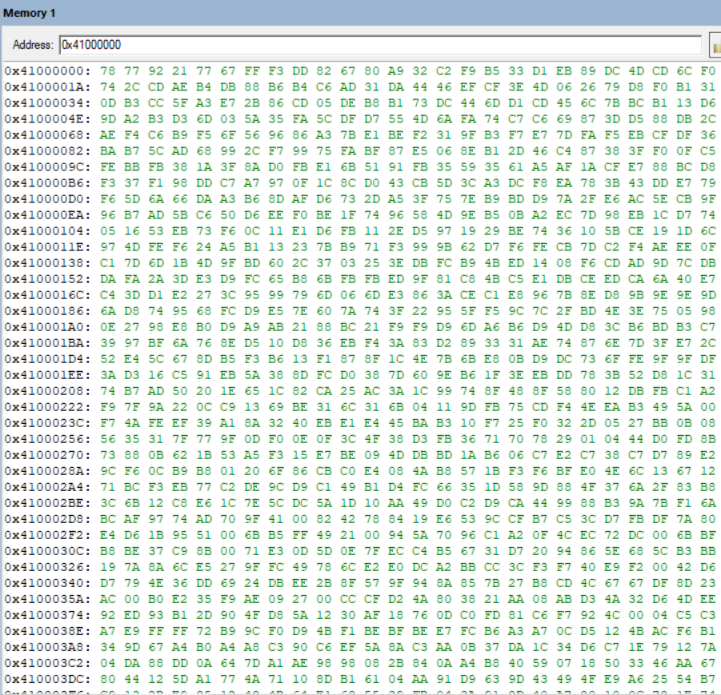
Task: Select the row address 0x410003C2:
Action: pos(48,663)
